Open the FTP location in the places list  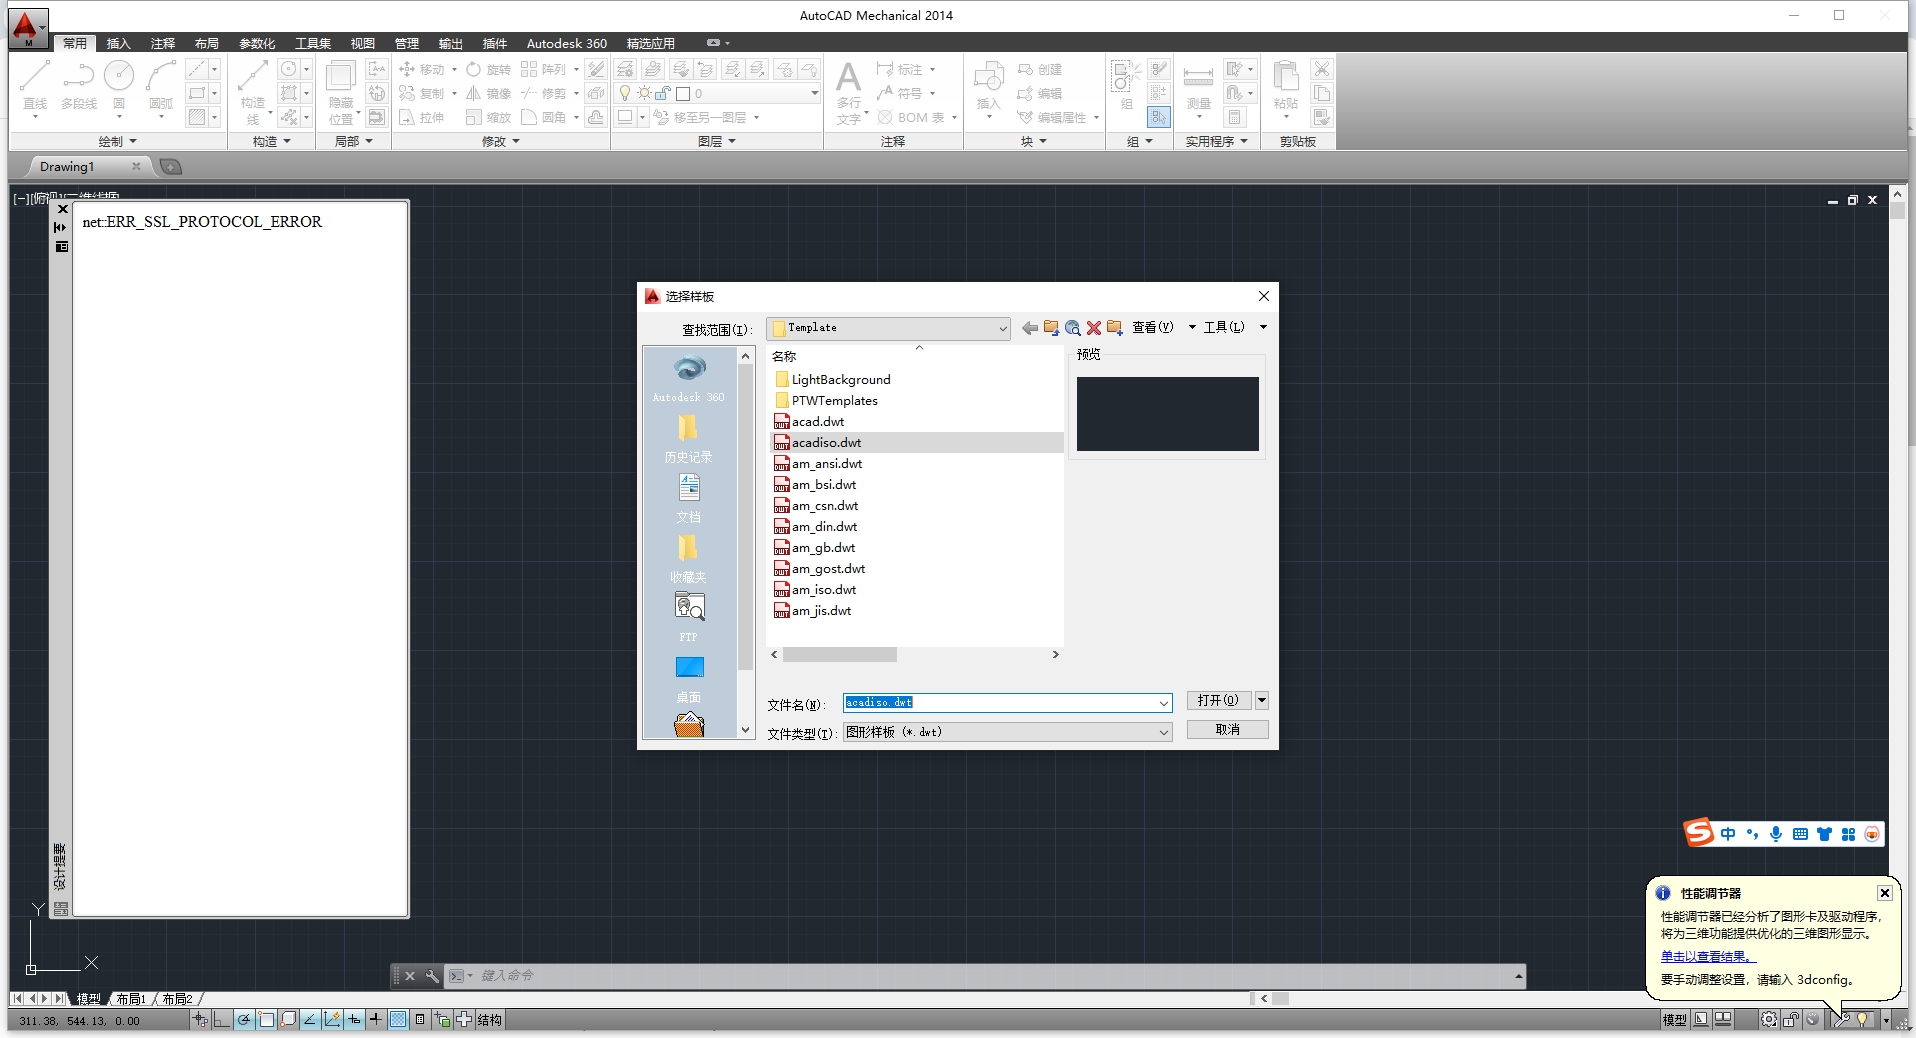(x=688, y=615)
